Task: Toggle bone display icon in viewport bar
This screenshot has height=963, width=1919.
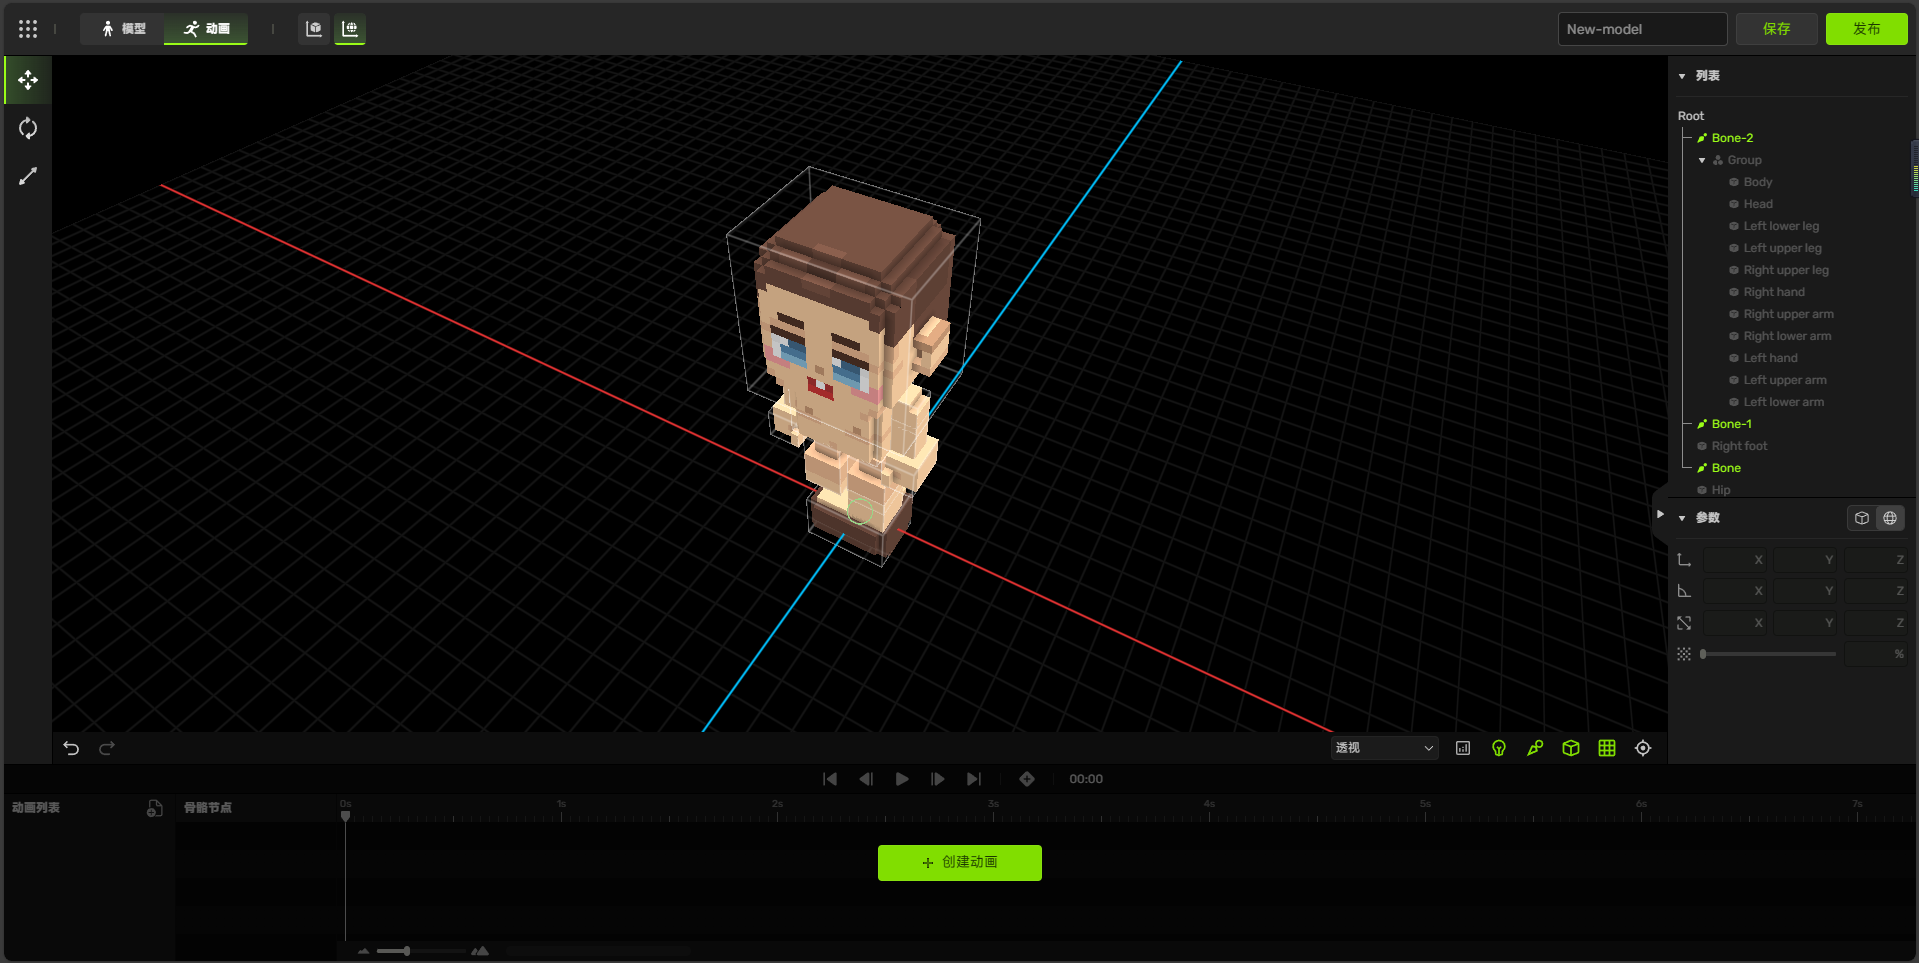Action: tap(1535, 748)
